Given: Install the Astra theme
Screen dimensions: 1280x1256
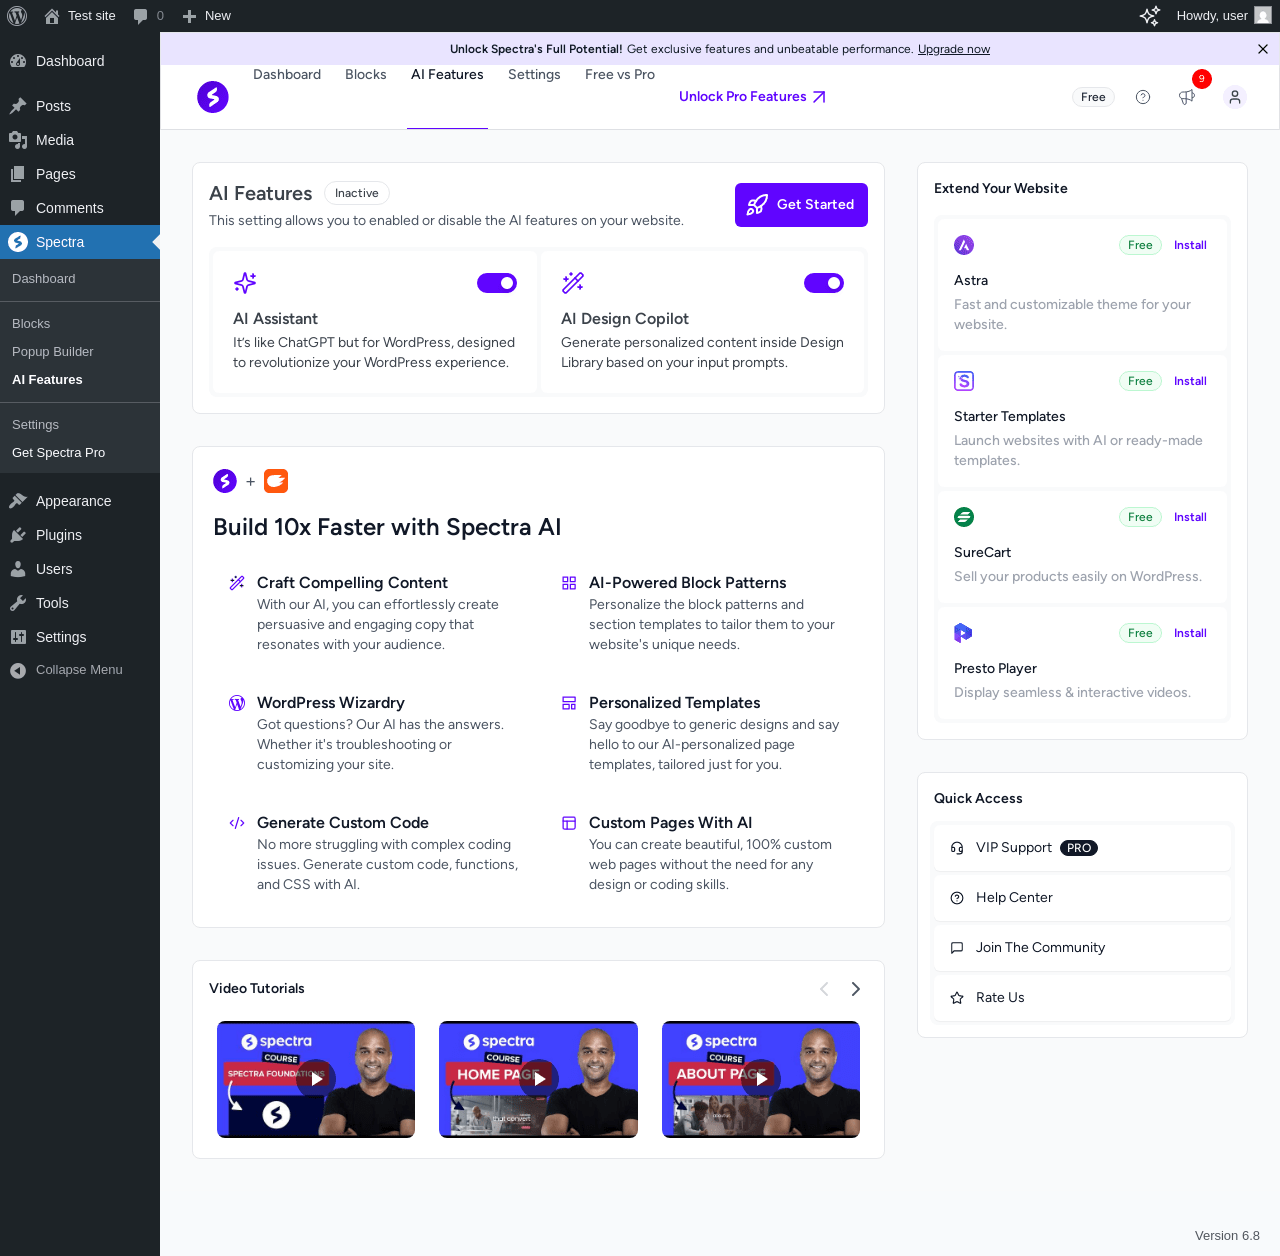Looking at the screenshot, I should (x=1190, y=245).
